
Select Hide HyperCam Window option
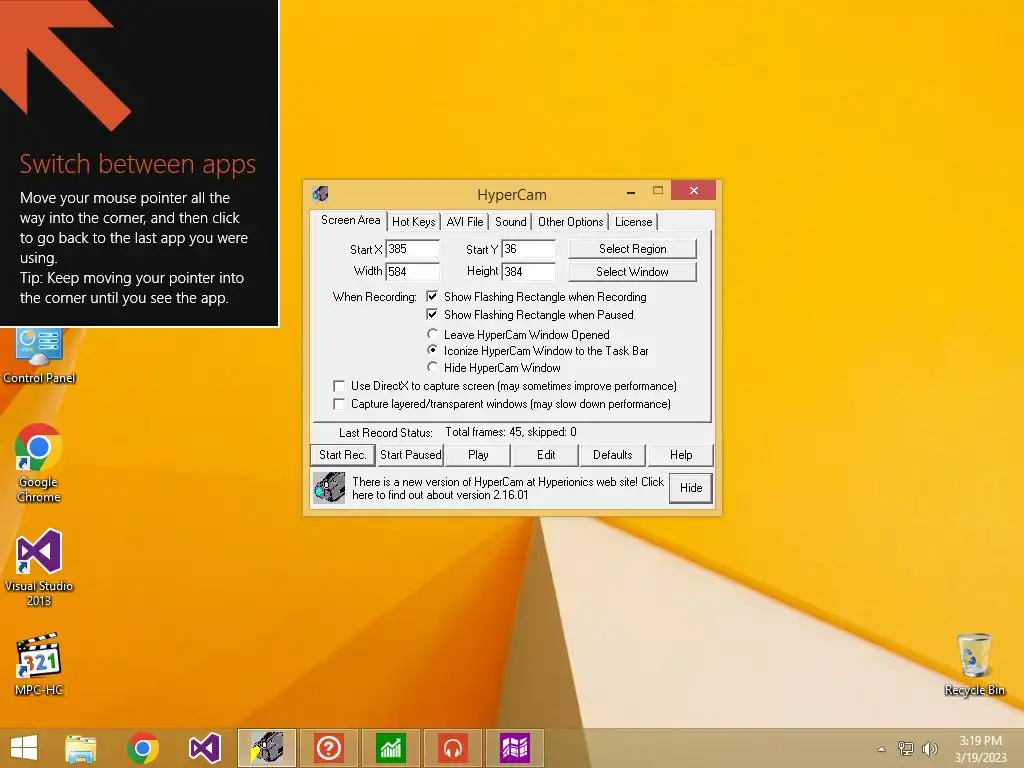432,367
